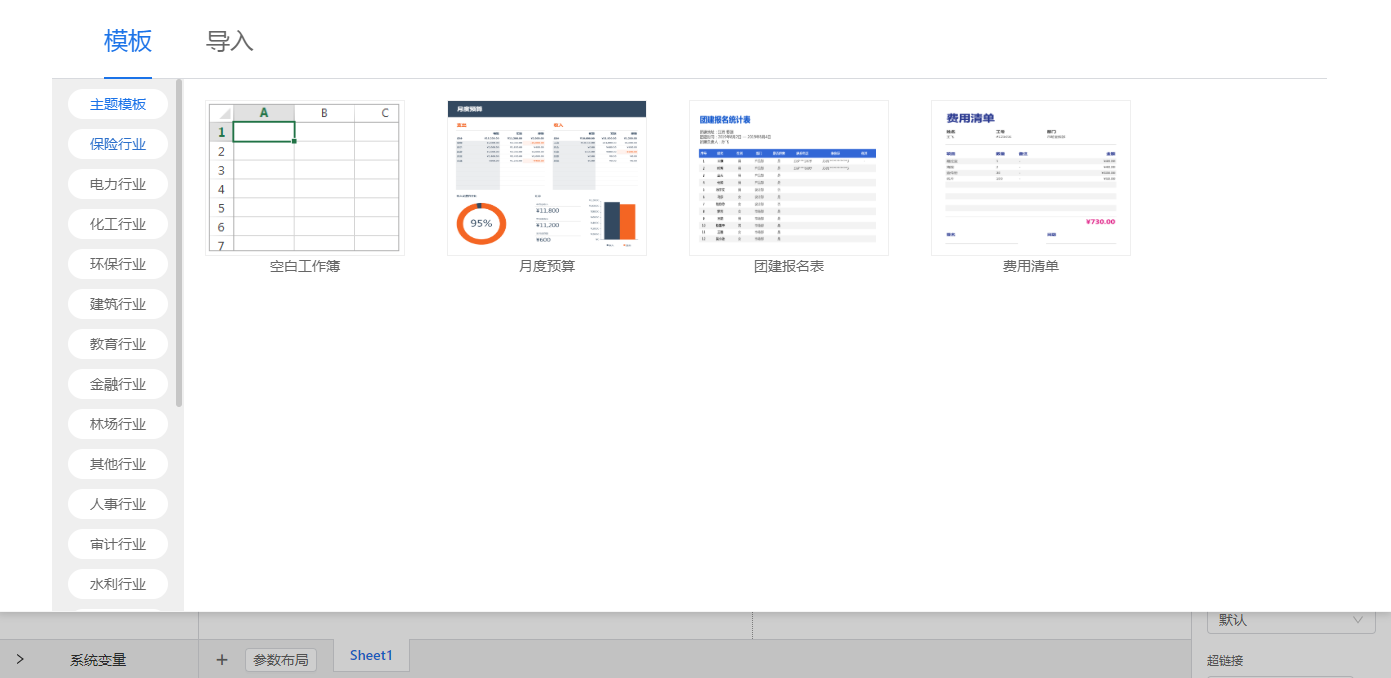Select the 金融行业 category
Viewport: 1391px width, 678px height.
[118, 384]
